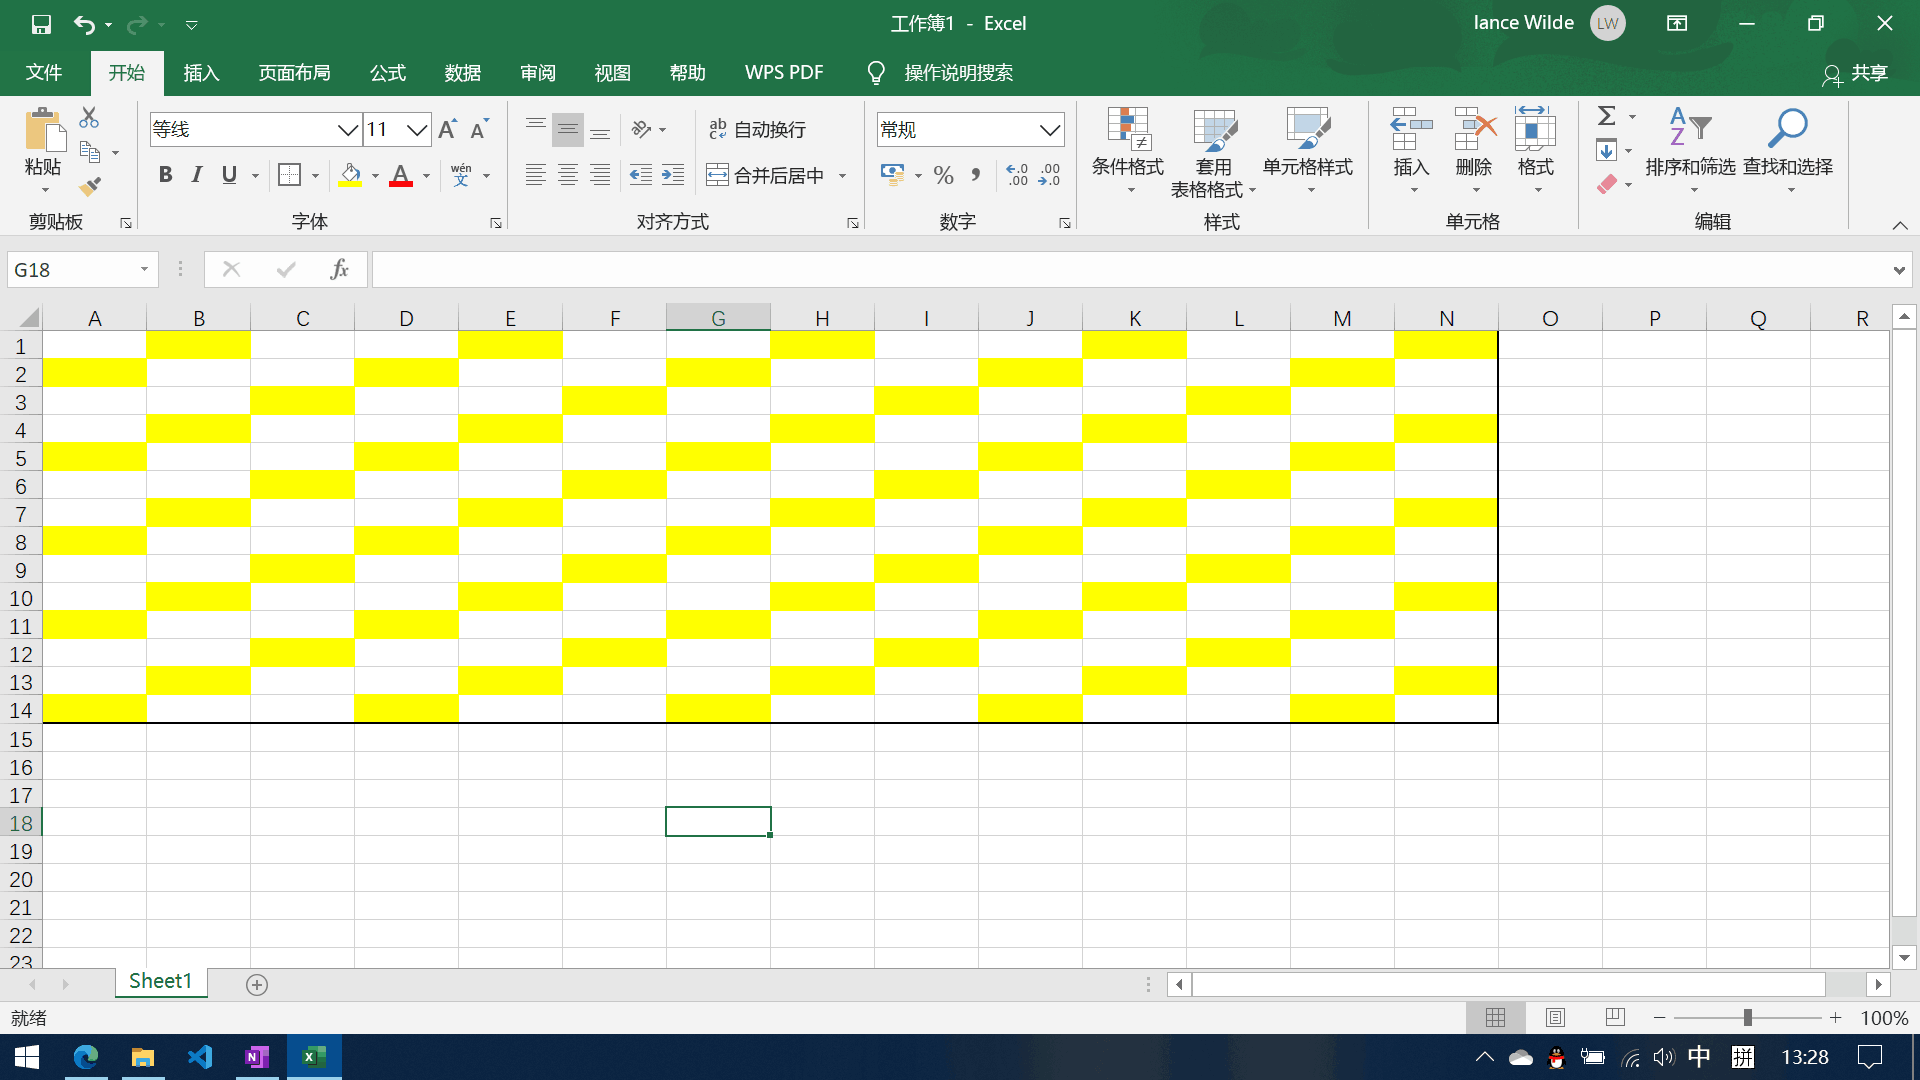Open Find and Select (查找和选择)
The image size is (1920, 1080).
[x=1787, y=150]
